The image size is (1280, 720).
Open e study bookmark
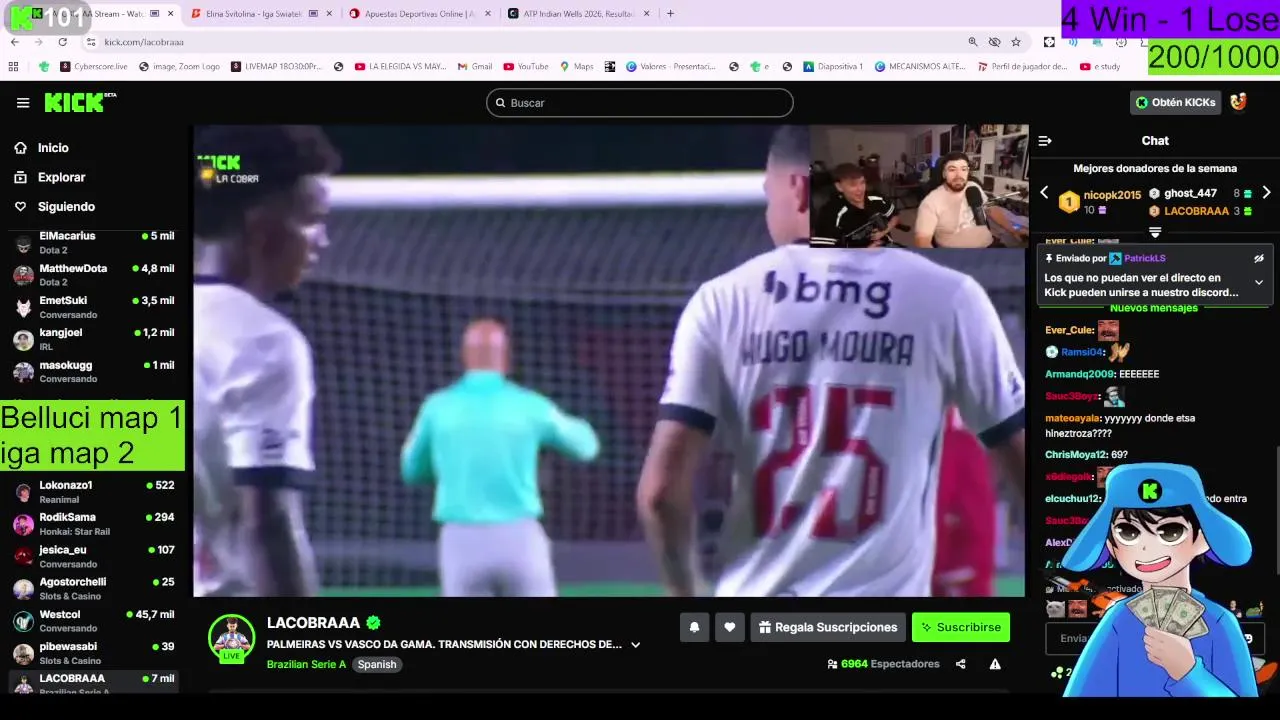pyautogui.click(x=1100, y=66)
